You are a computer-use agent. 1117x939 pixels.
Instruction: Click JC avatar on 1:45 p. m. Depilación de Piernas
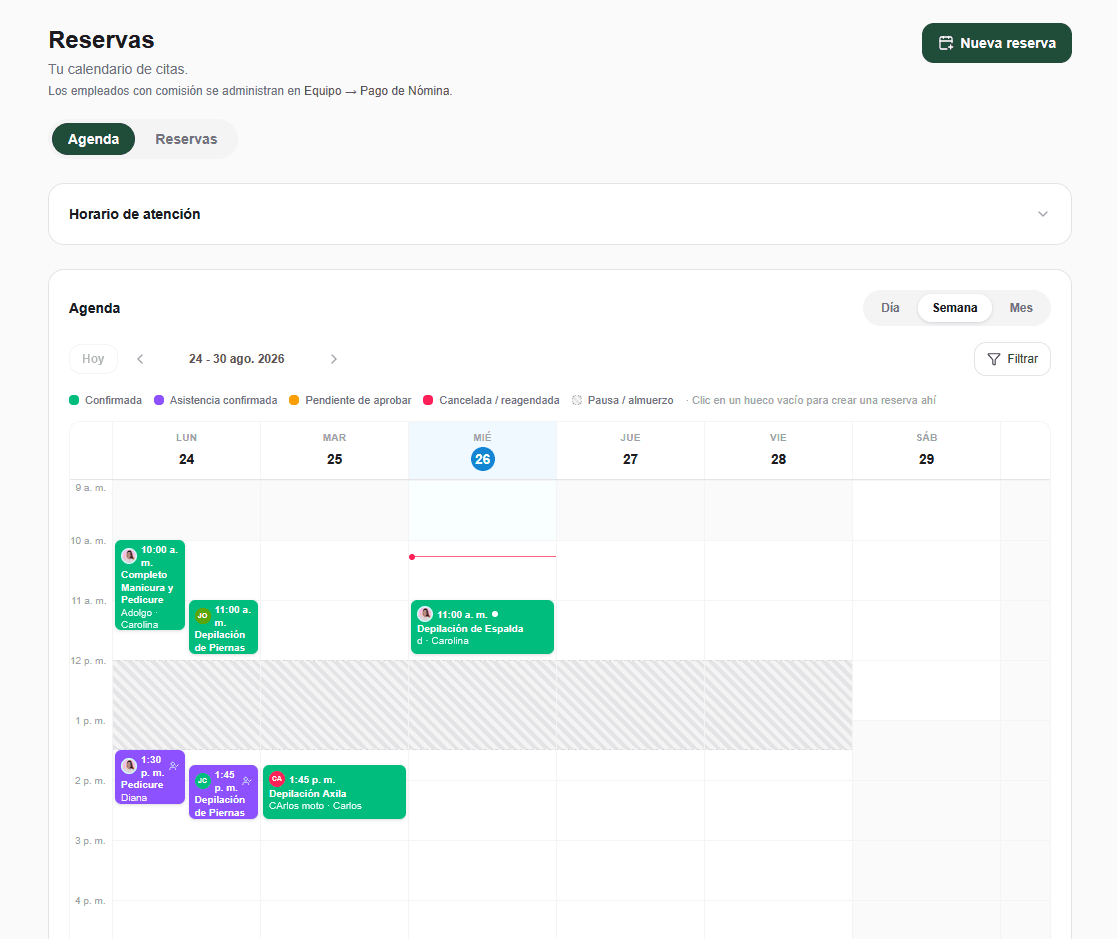[x=203, y=781]
